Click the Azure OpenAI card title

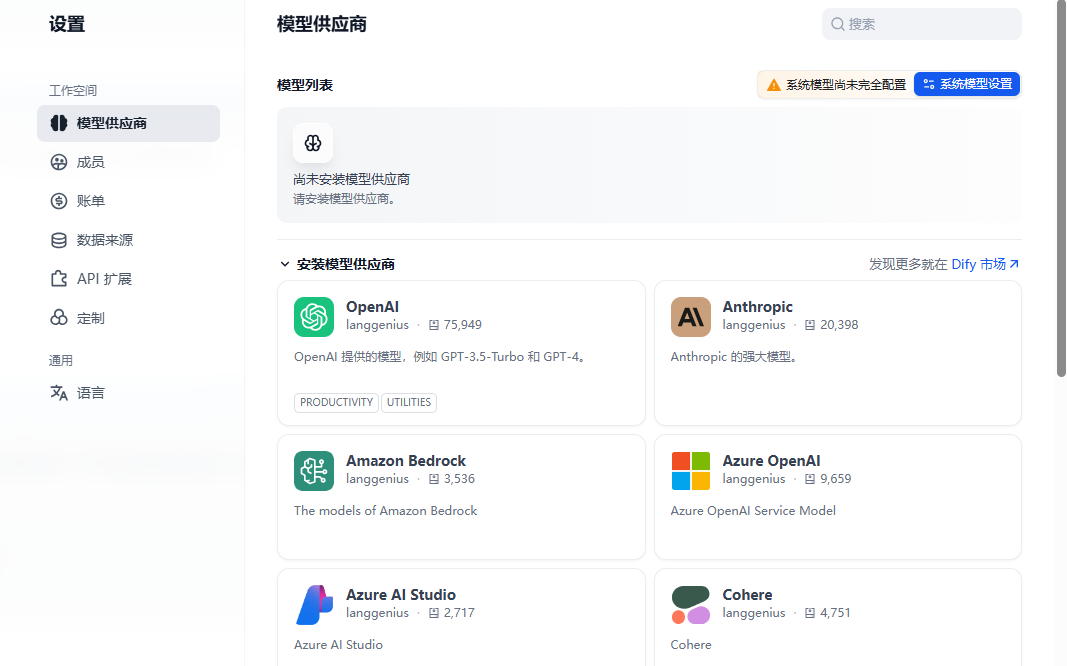pos(771,461)
